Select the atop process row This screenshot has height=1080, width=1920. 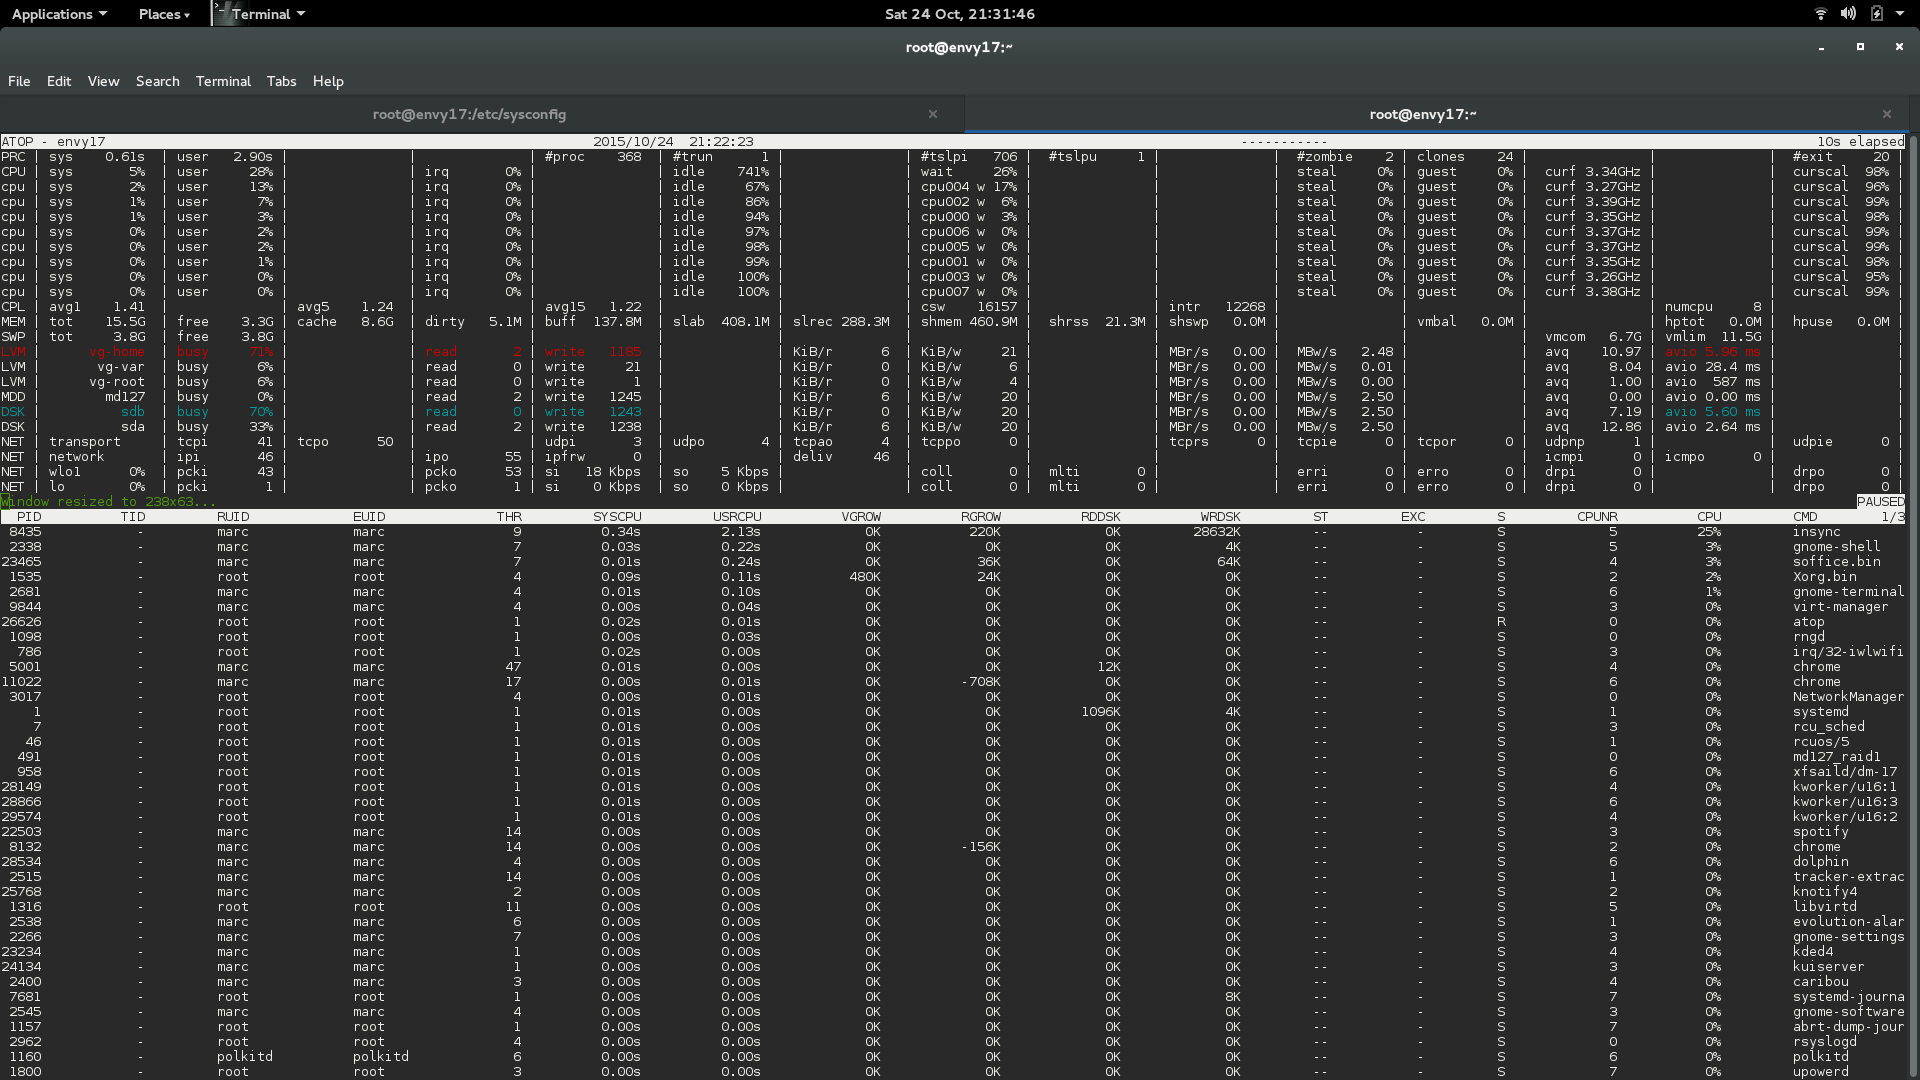click(x=953, y=622)
